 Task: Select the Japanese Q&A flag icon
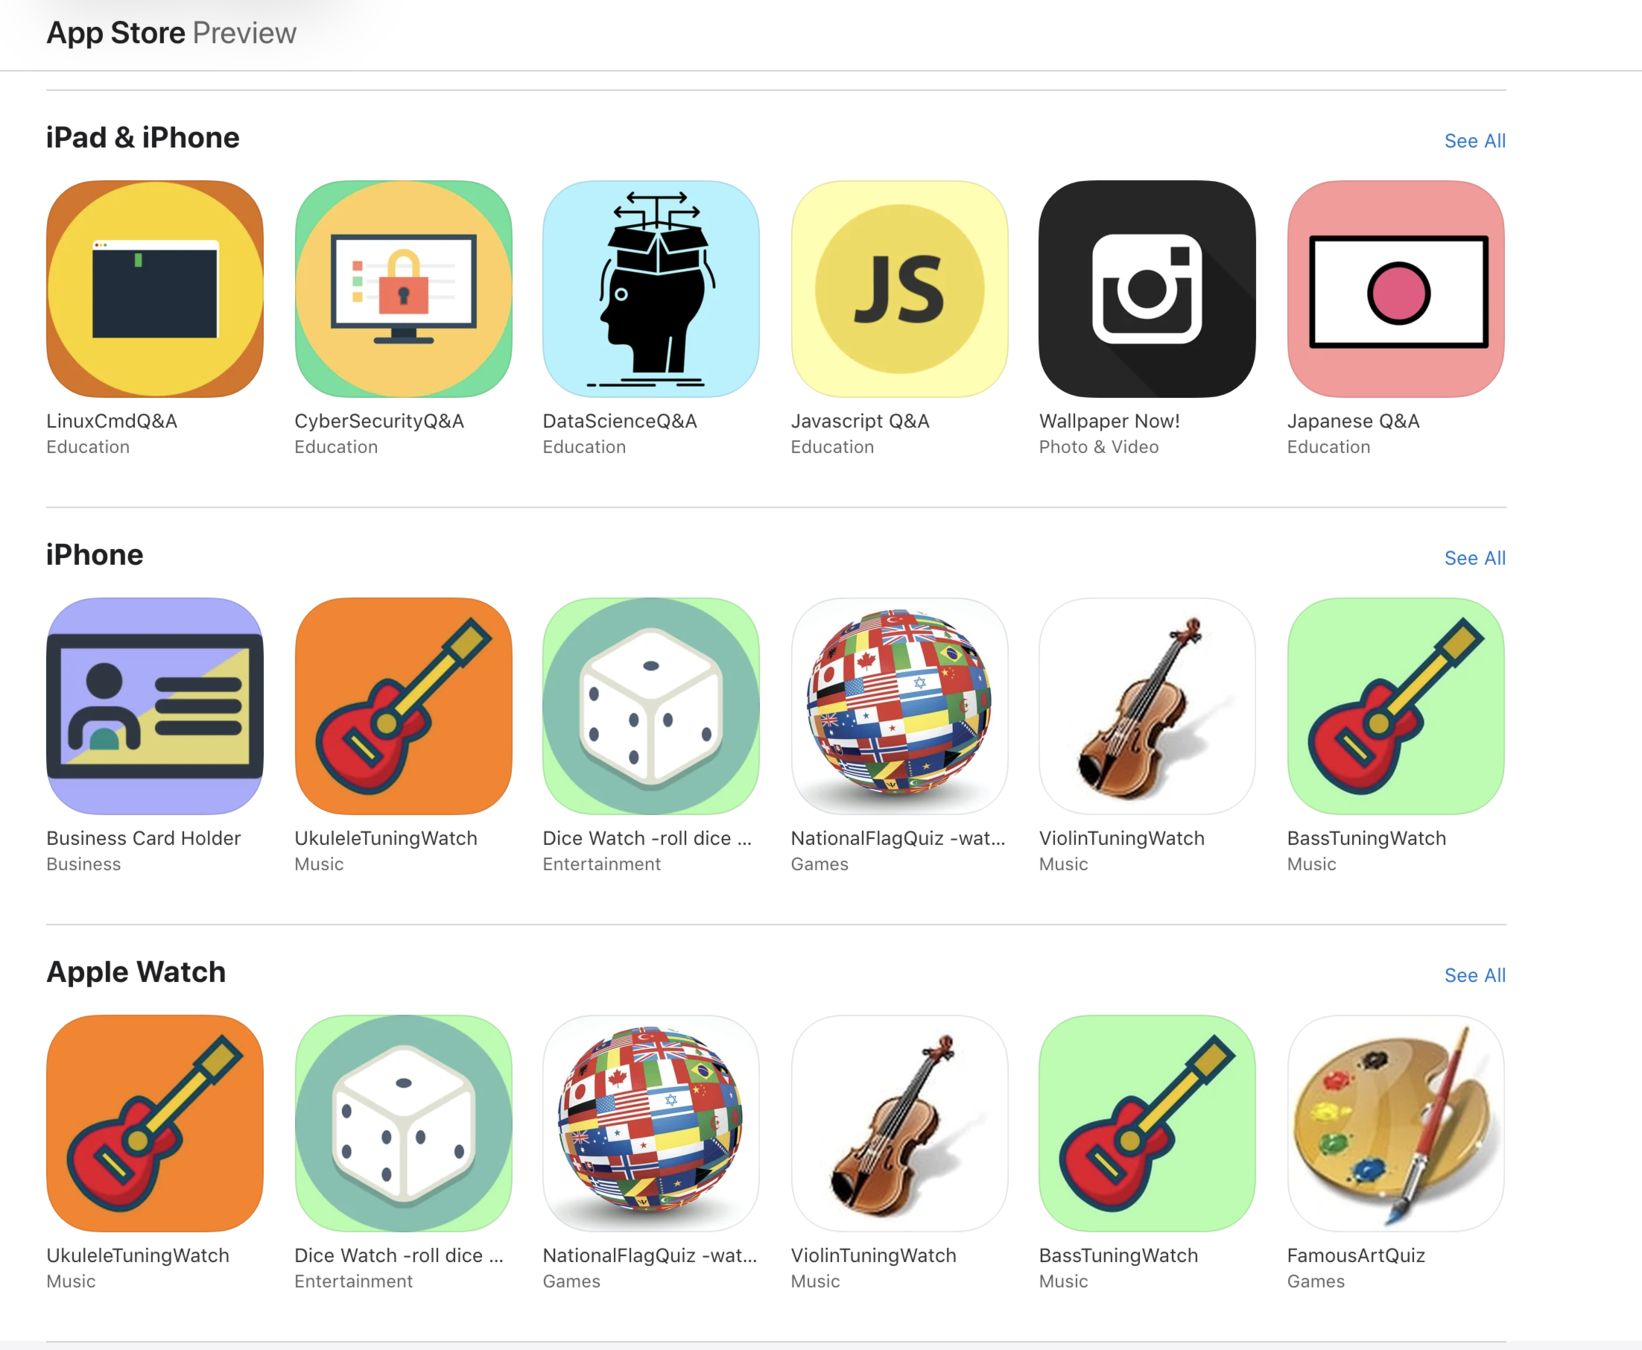(1395, 289)
